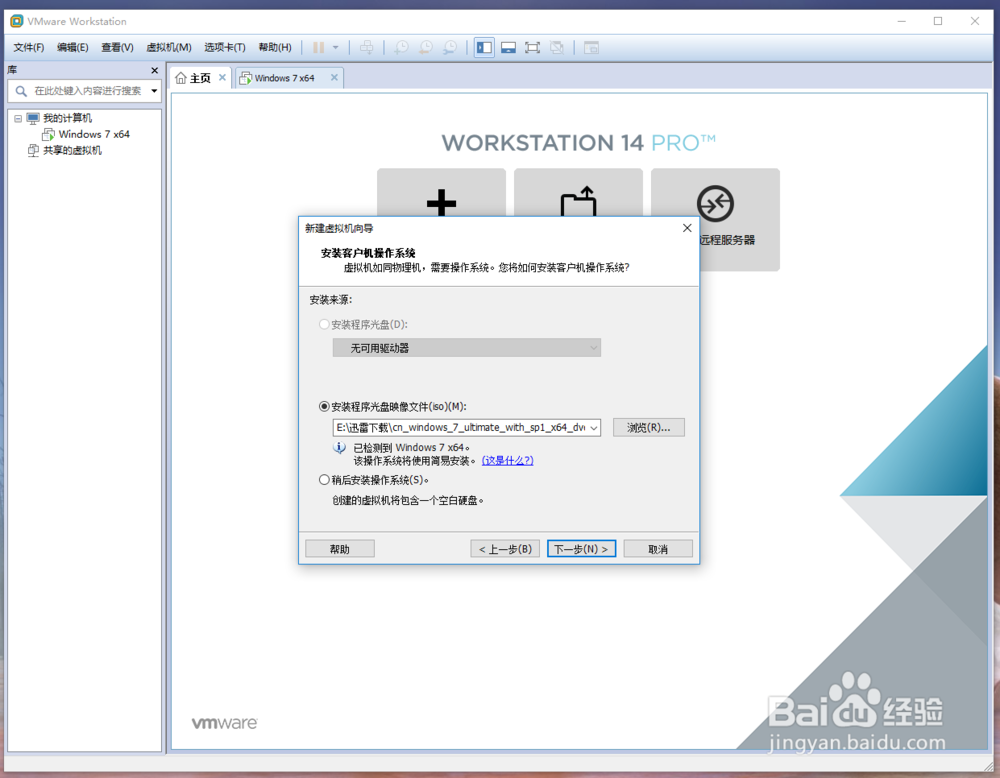Toggle the show library sidebar icon
1000x778 pixels.
[484, 47]
